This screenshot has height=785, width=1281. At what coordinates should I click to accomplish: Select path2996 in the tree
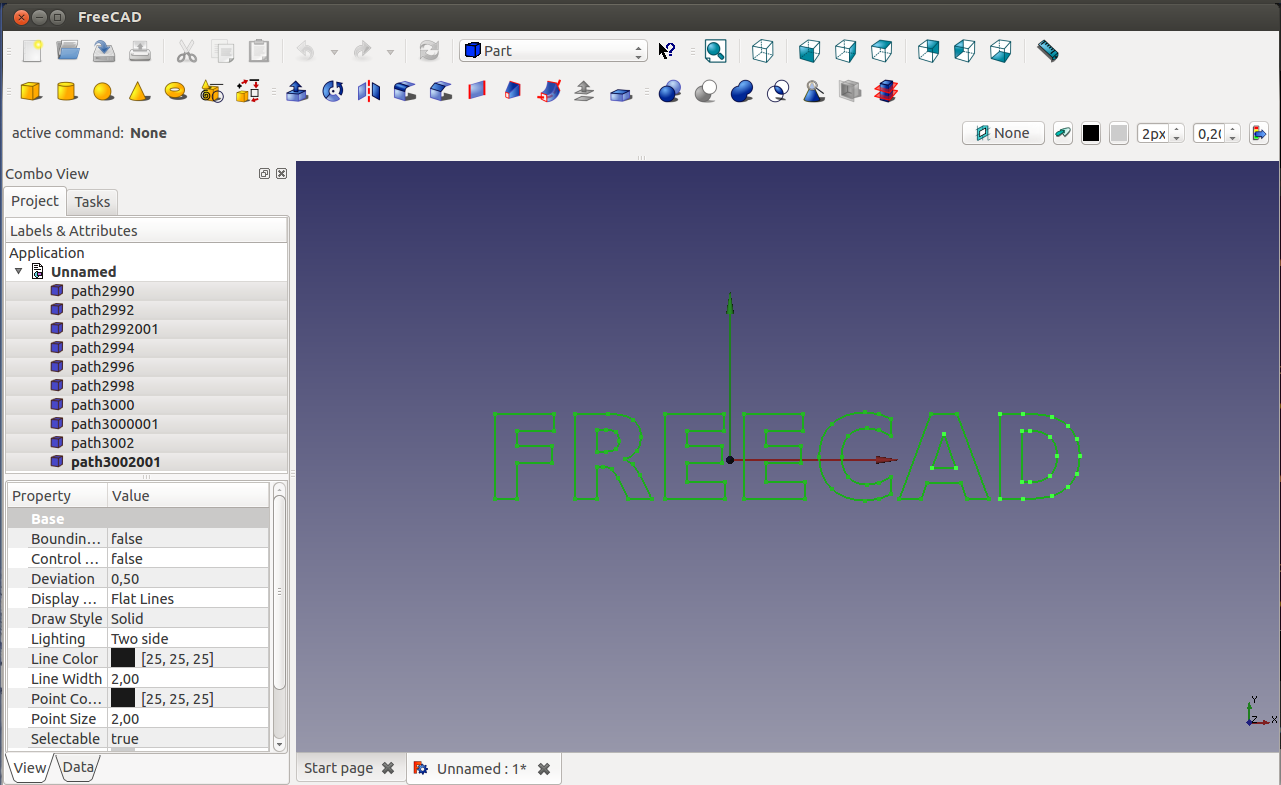(x=102, y=367)
